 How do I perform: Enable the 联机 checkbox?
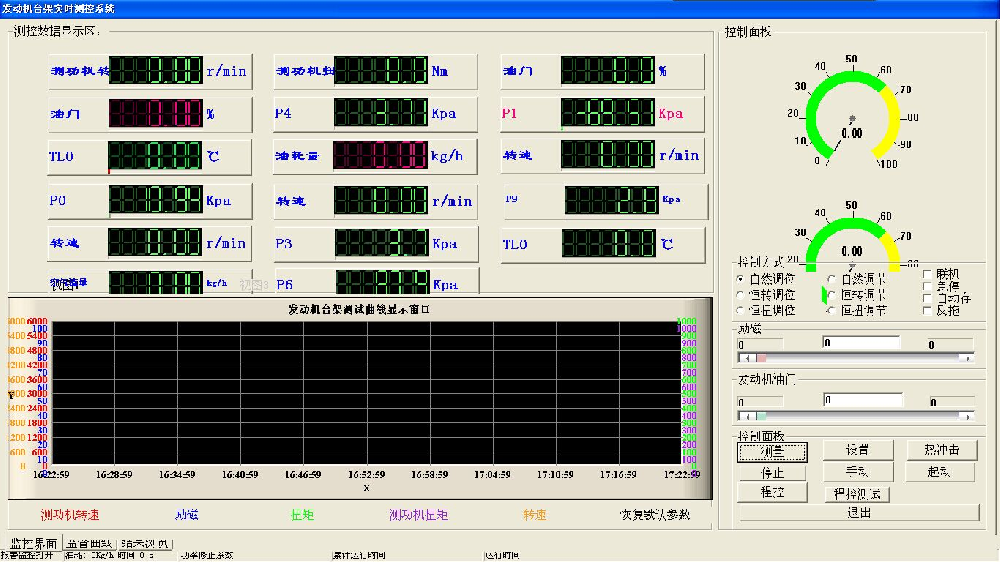[x=927, y=274]
